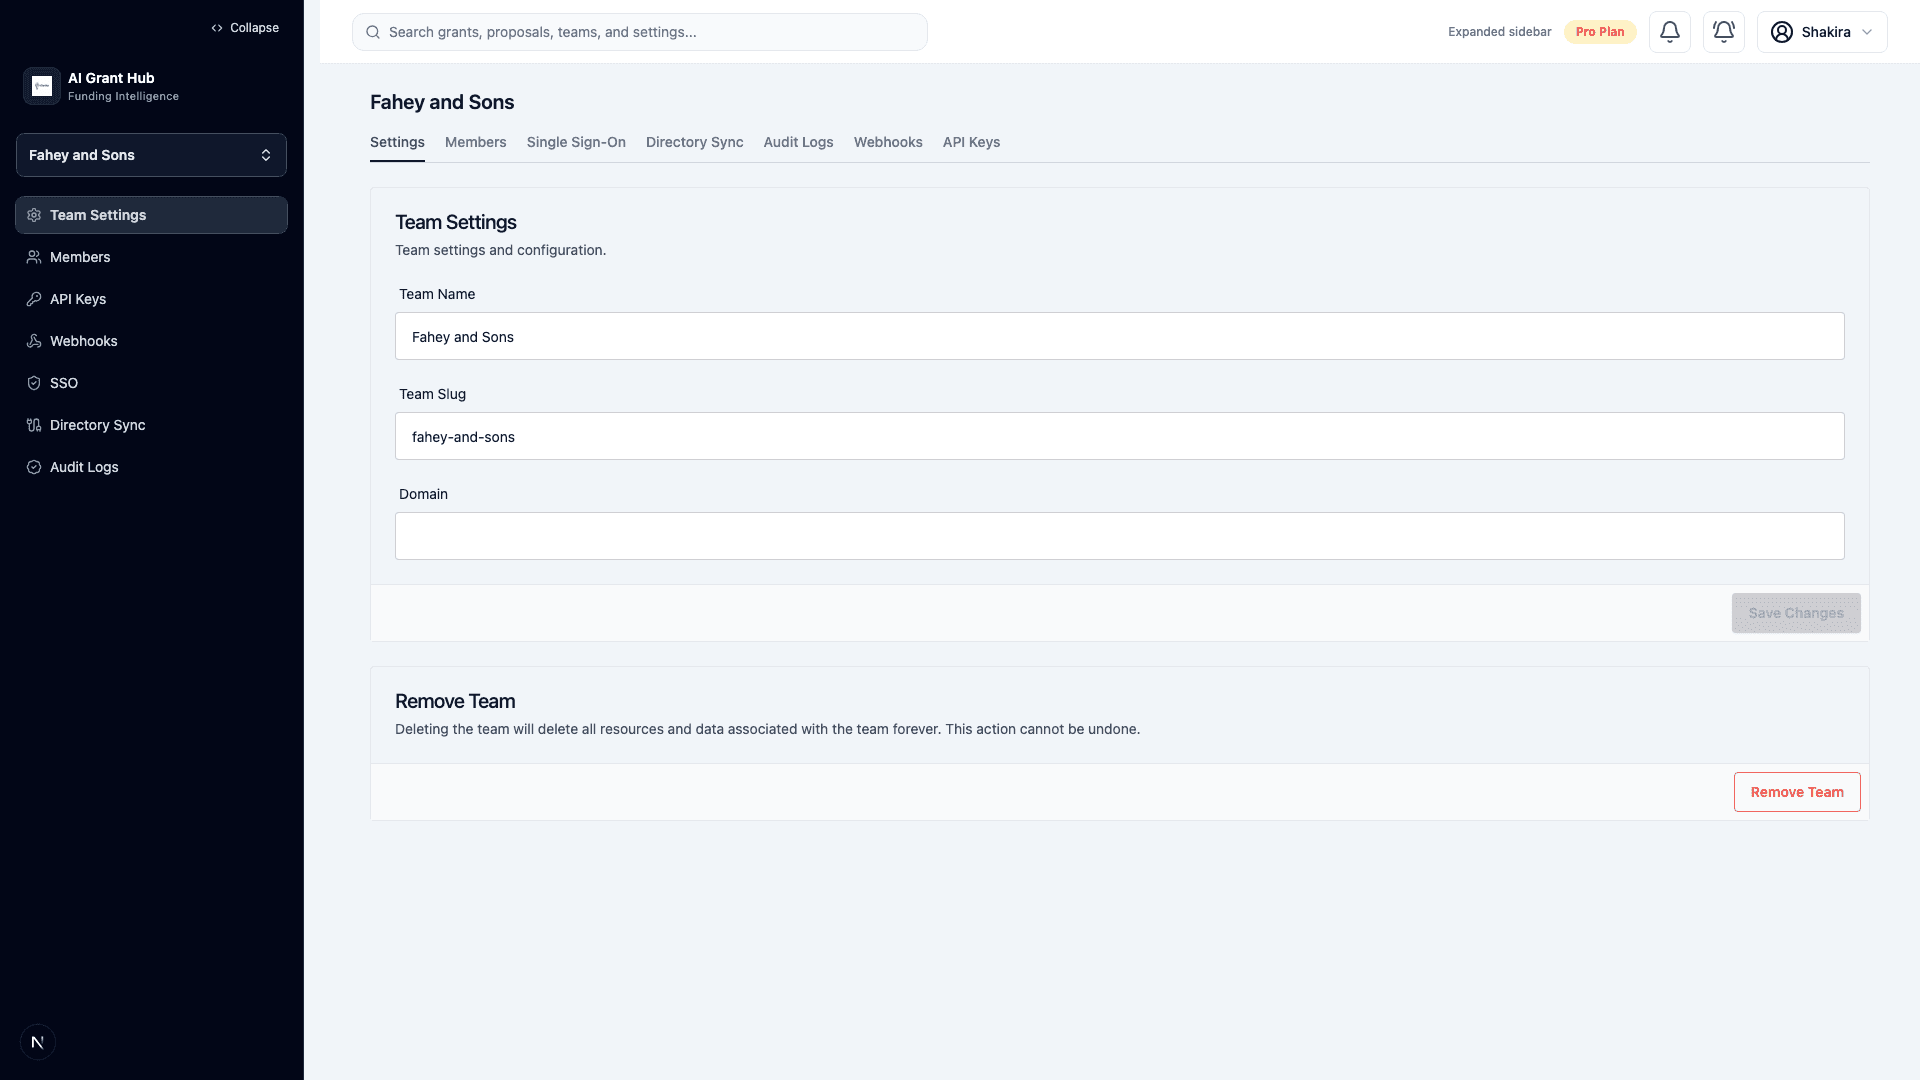Open the Webhooks tab
Viewport: 1920px width, 1080px height.
888,142
